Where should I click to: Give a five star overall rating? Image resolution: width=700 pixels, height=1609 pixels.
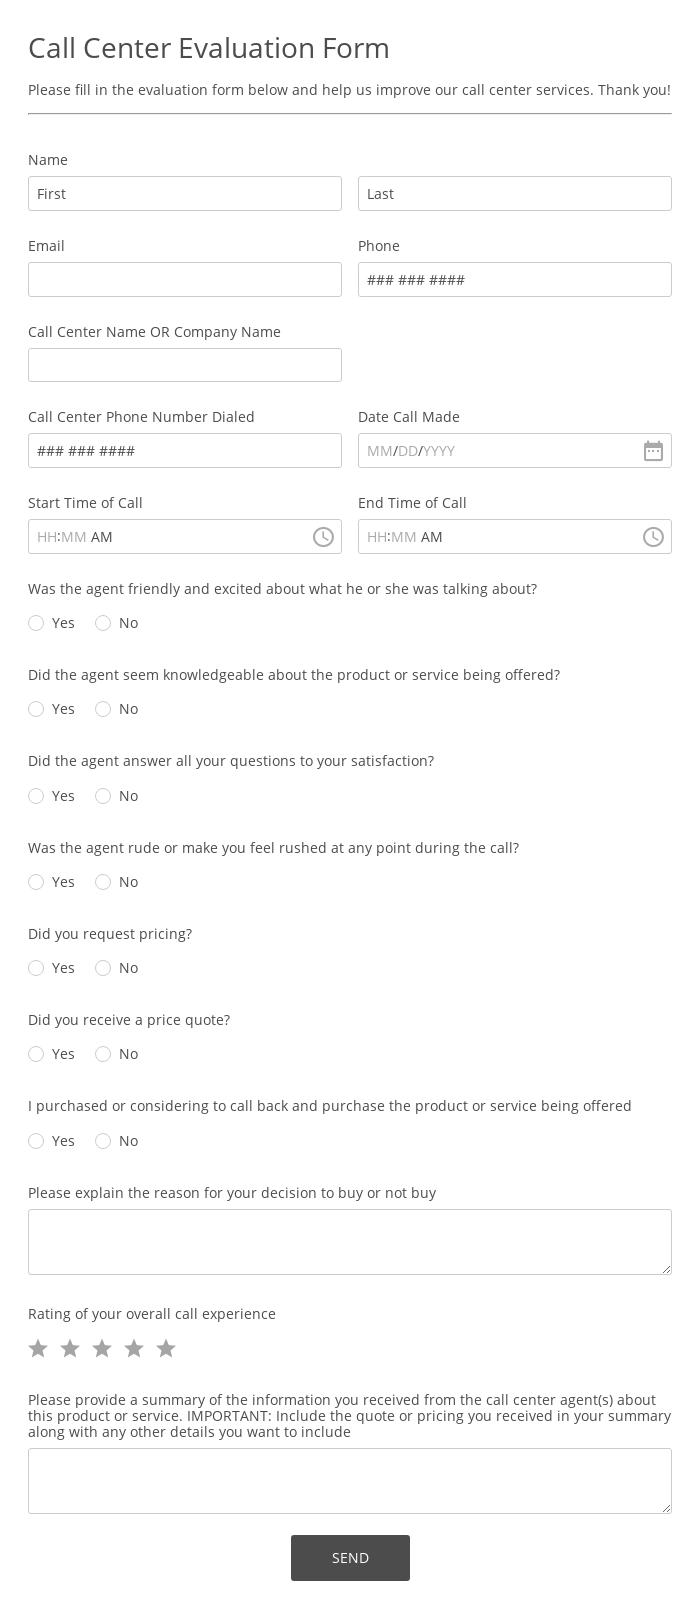166,1349
